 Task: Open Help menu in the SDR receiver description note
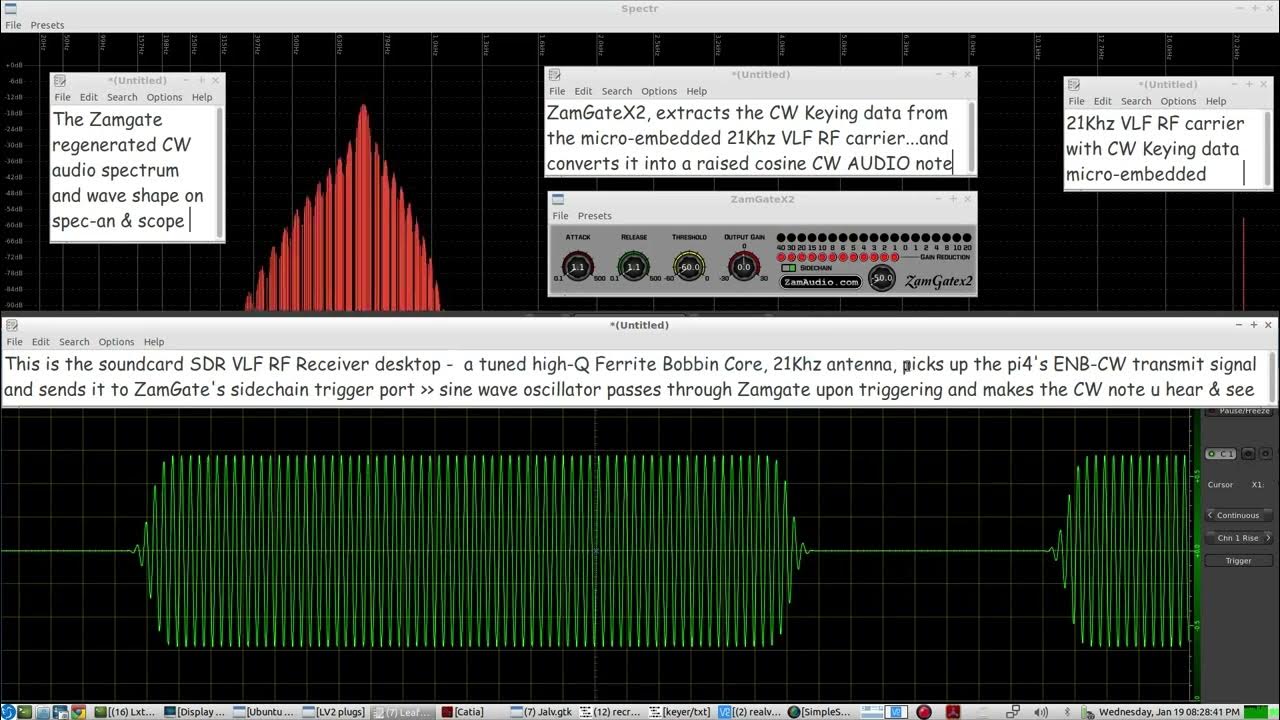pos(154,342)
